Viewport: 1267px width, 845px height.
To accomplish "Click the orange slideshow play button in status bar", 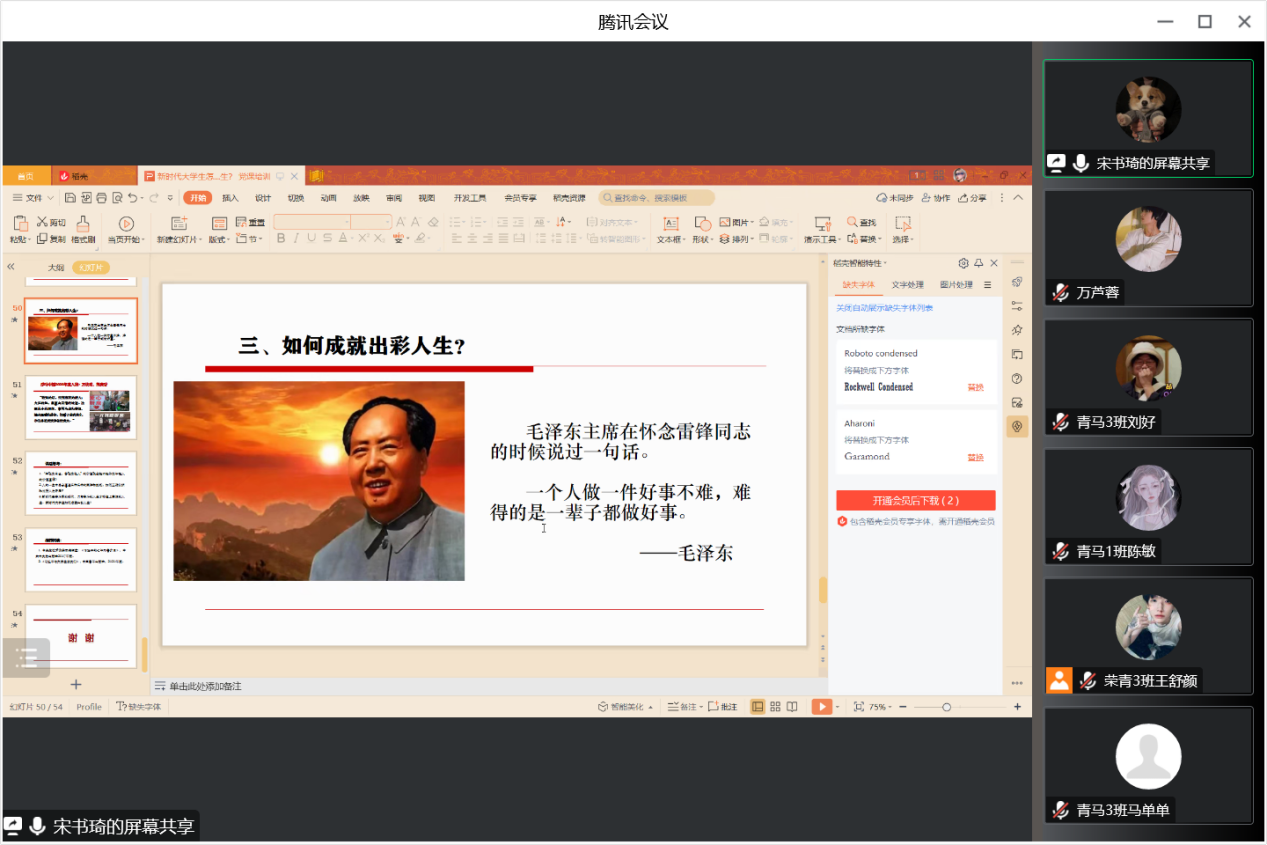I will [x=822, y=707].
